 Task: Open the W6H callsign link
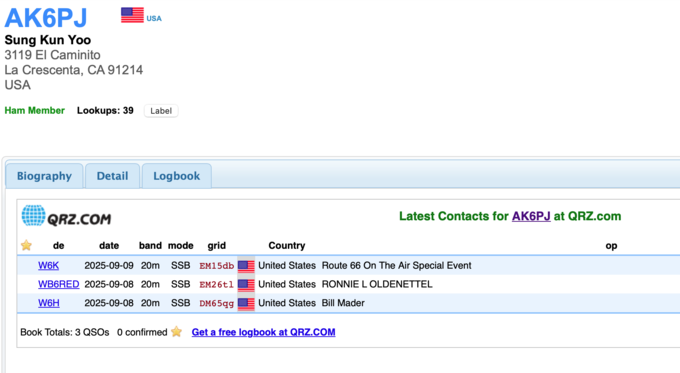click(x=49, y=303)
